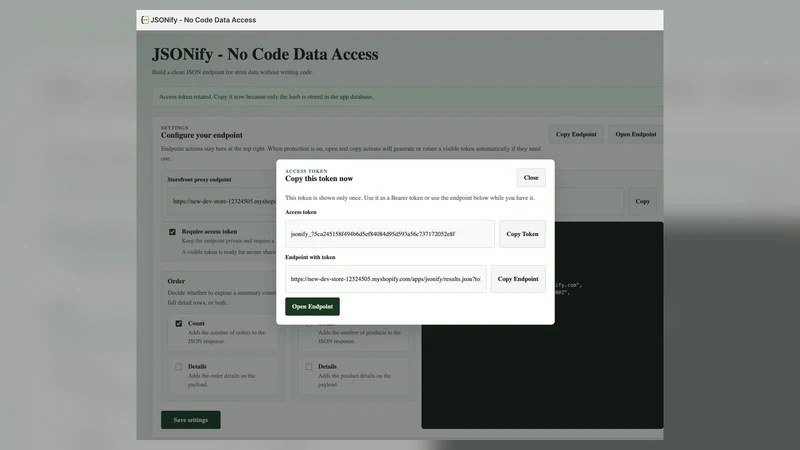Image resolution: width=800 pixels, height=450 pixels.
Task: Select the access token text field
Action: tap(390, 234)
